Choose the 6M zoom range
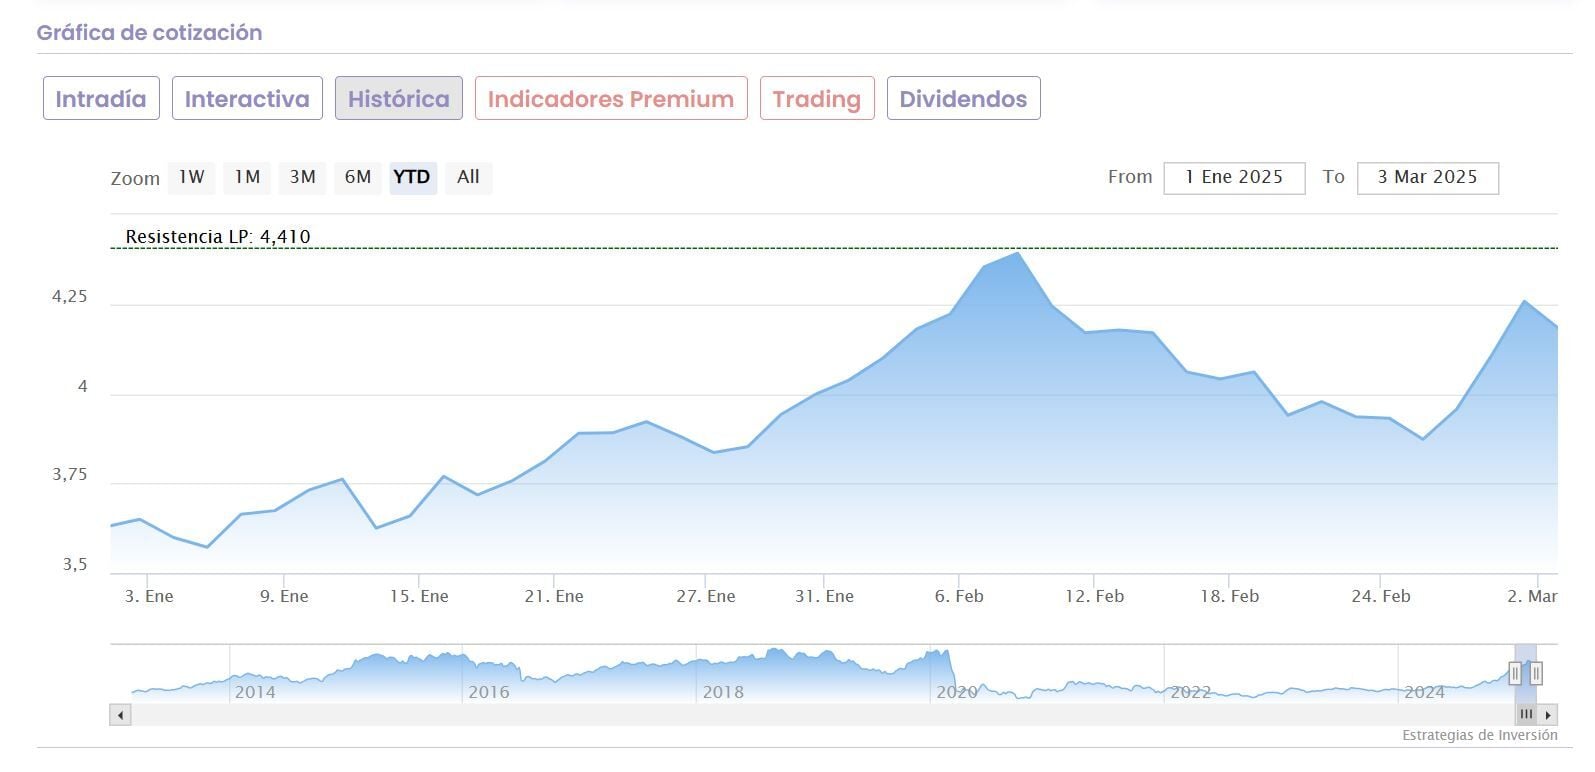The image size is (1595, 772). (357, 177)
